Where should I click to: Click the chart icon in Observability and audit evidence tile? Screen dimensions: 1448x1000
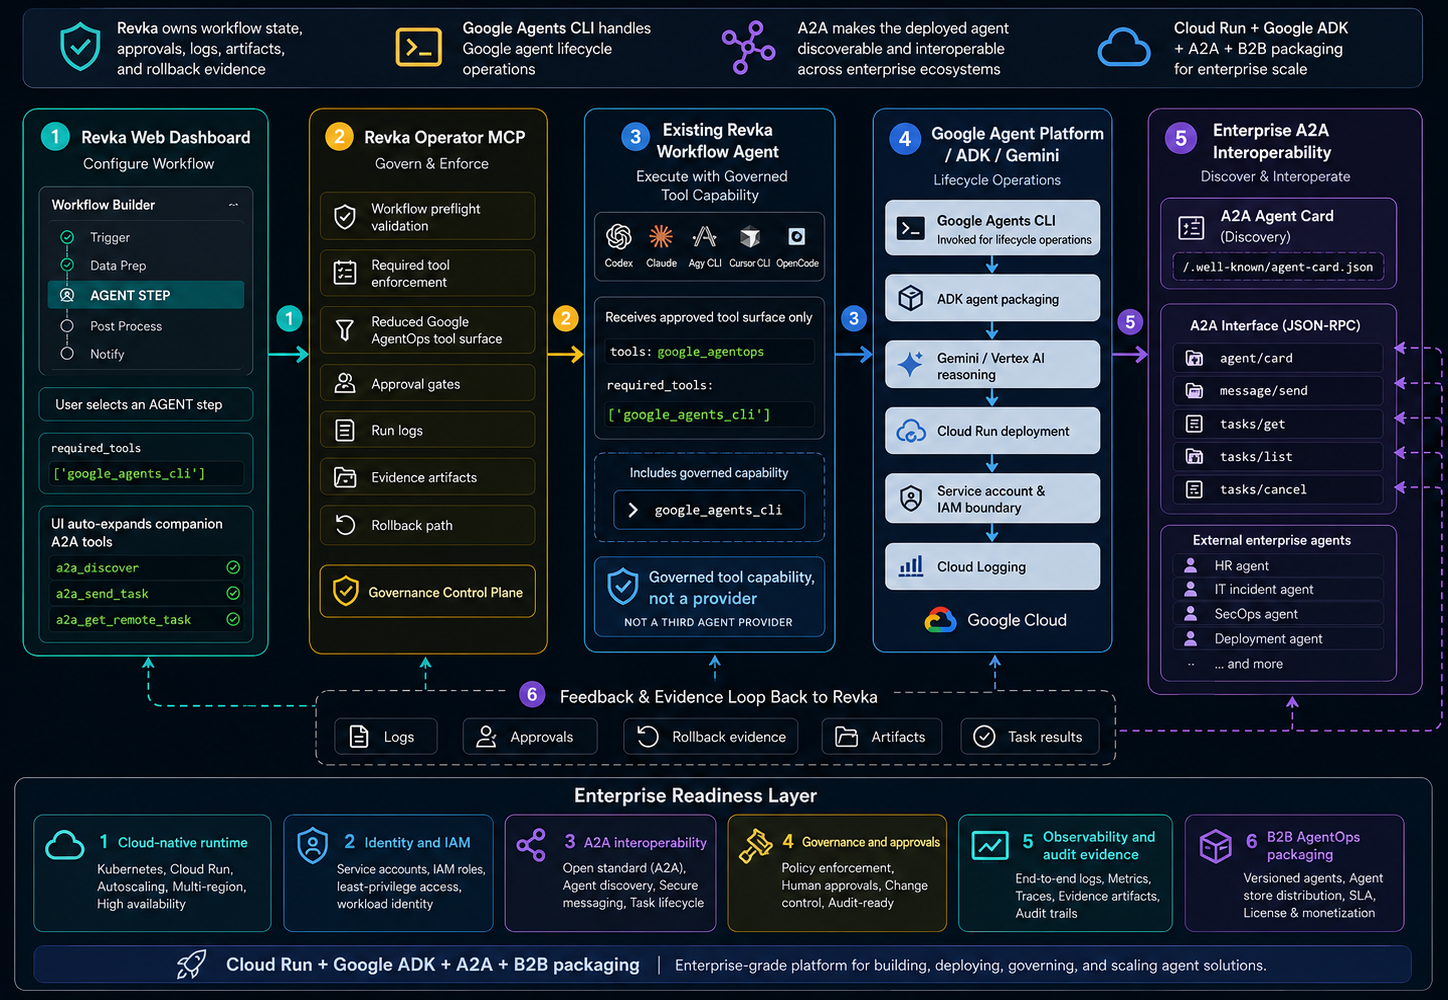990,845
